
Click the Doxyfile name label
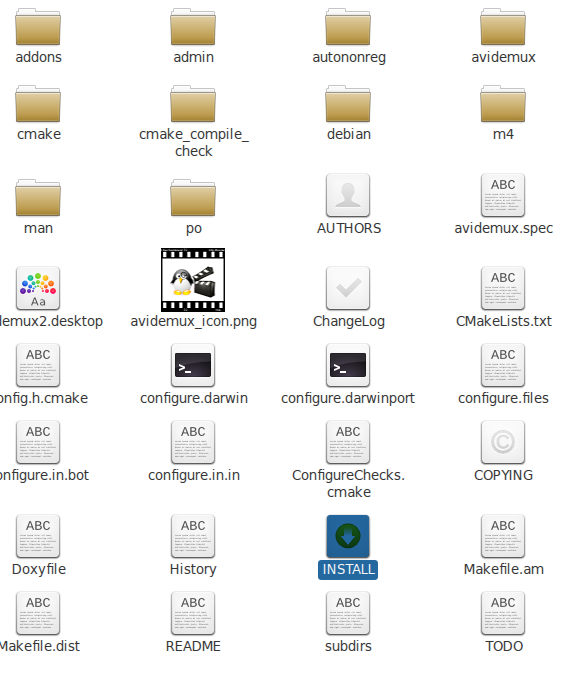[39, 569]
